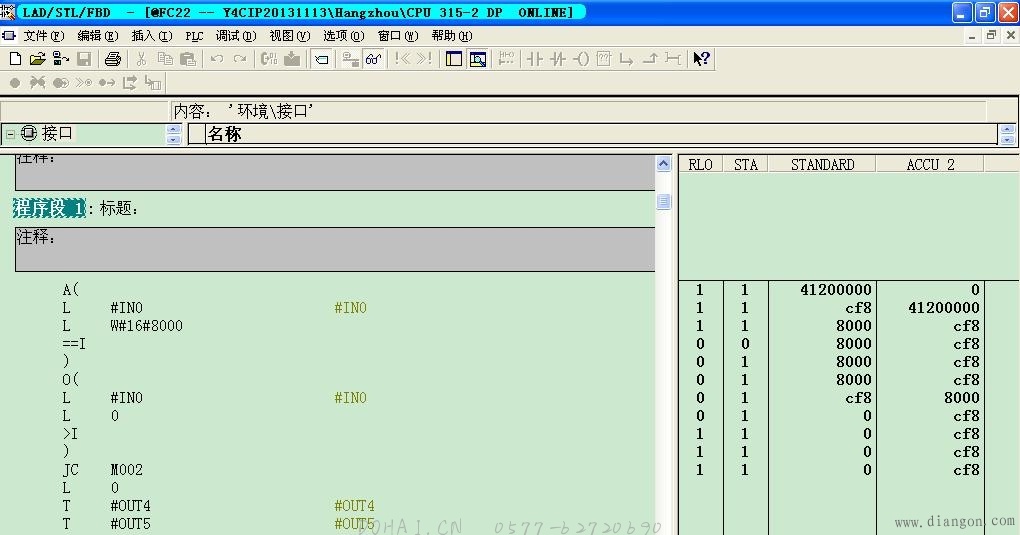Click the STANDARD column header
The height and width of the screenshot is (535, 1020).
(x=822, y=165)
